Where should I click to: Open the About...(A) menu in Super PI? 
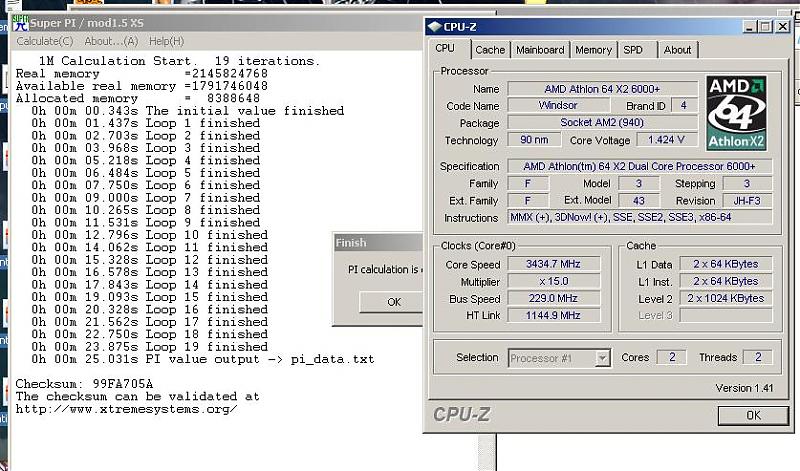point(111,41)
